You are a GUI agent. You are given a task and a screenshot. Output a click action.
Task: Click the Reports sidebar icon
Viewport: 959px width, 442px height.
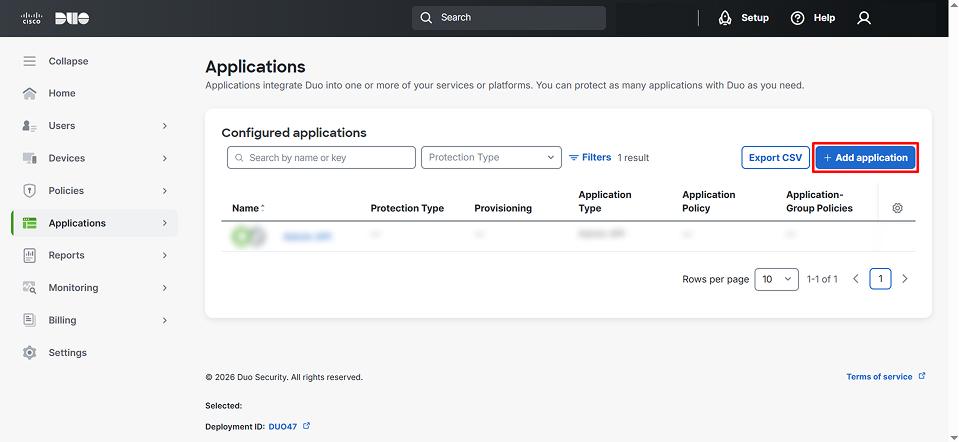tap(29, 256)
